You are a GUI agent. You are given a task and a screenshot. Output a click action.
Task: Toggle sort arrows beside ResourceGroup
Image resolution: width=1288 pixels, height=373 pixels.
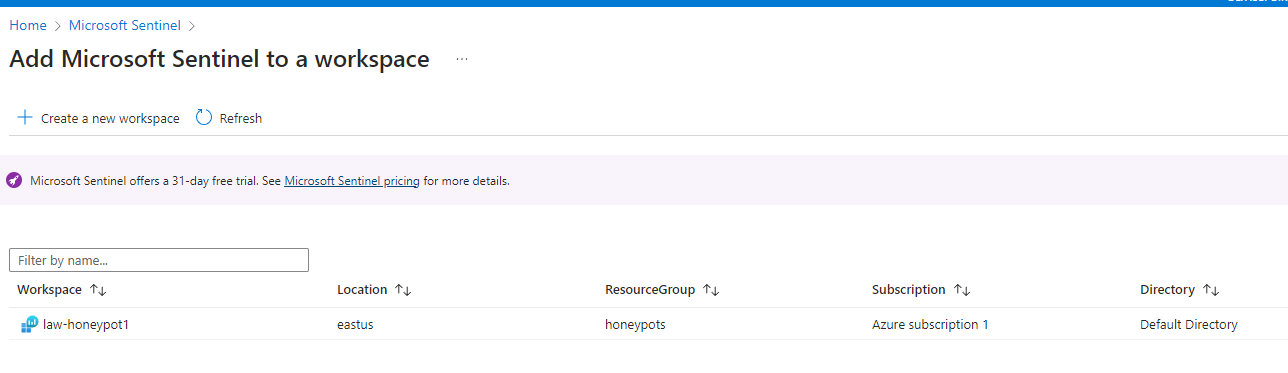[711, 290]
